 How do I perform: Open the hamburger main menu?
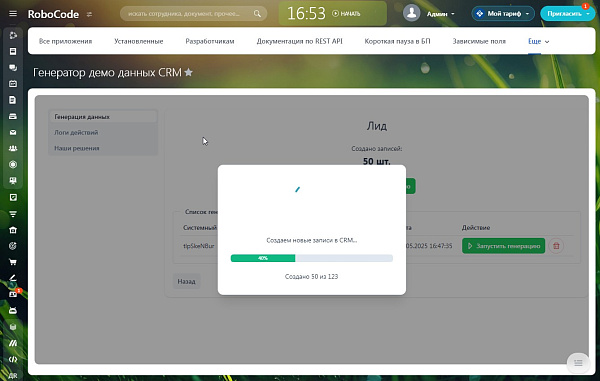tap(13, 14)
